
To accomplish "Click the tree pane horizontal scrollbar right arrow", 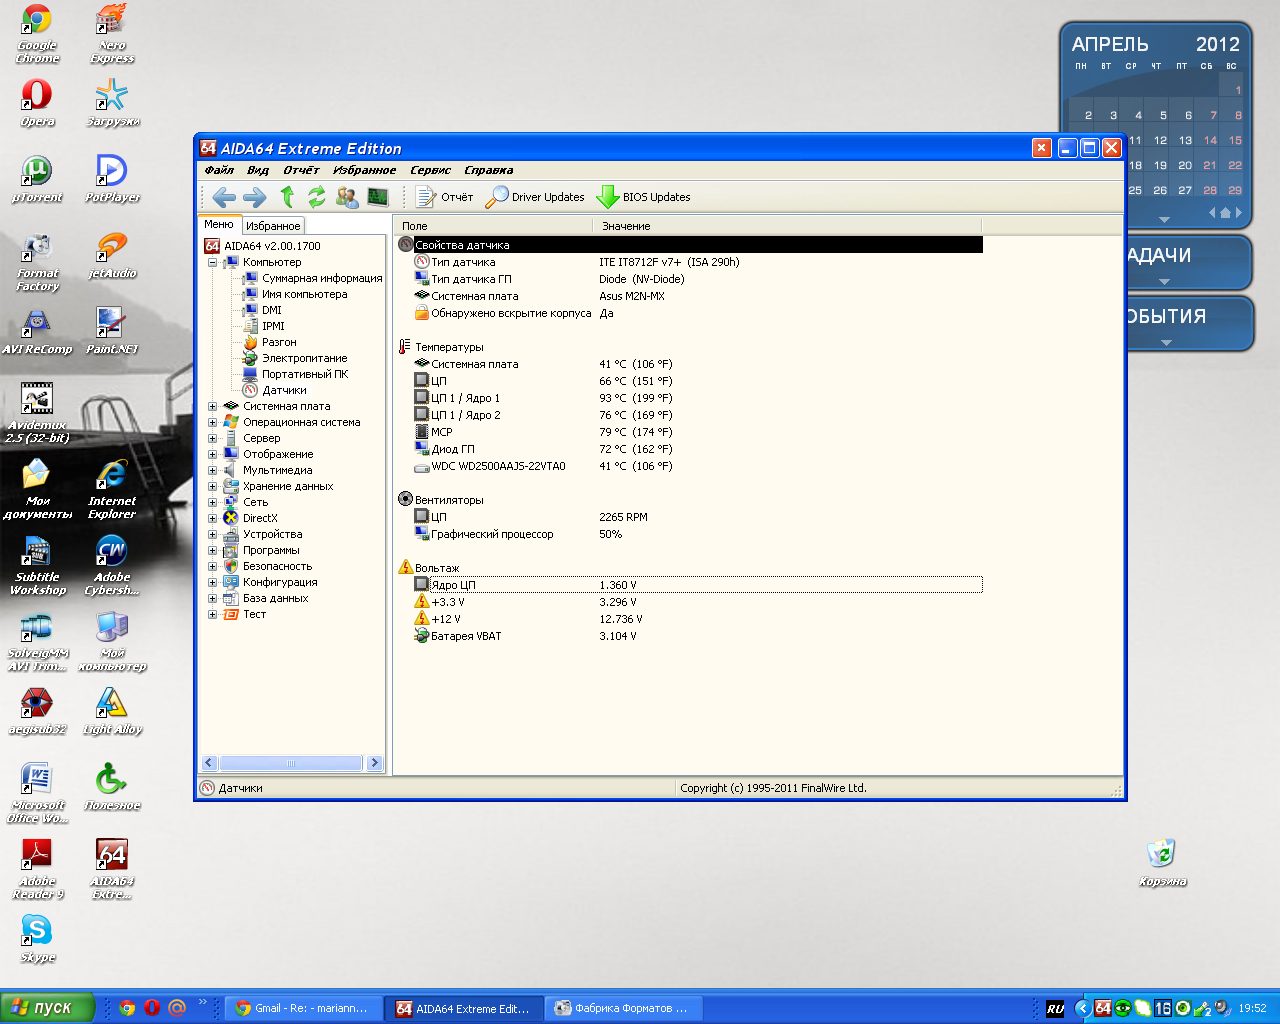I will click(x=375, y=763).
